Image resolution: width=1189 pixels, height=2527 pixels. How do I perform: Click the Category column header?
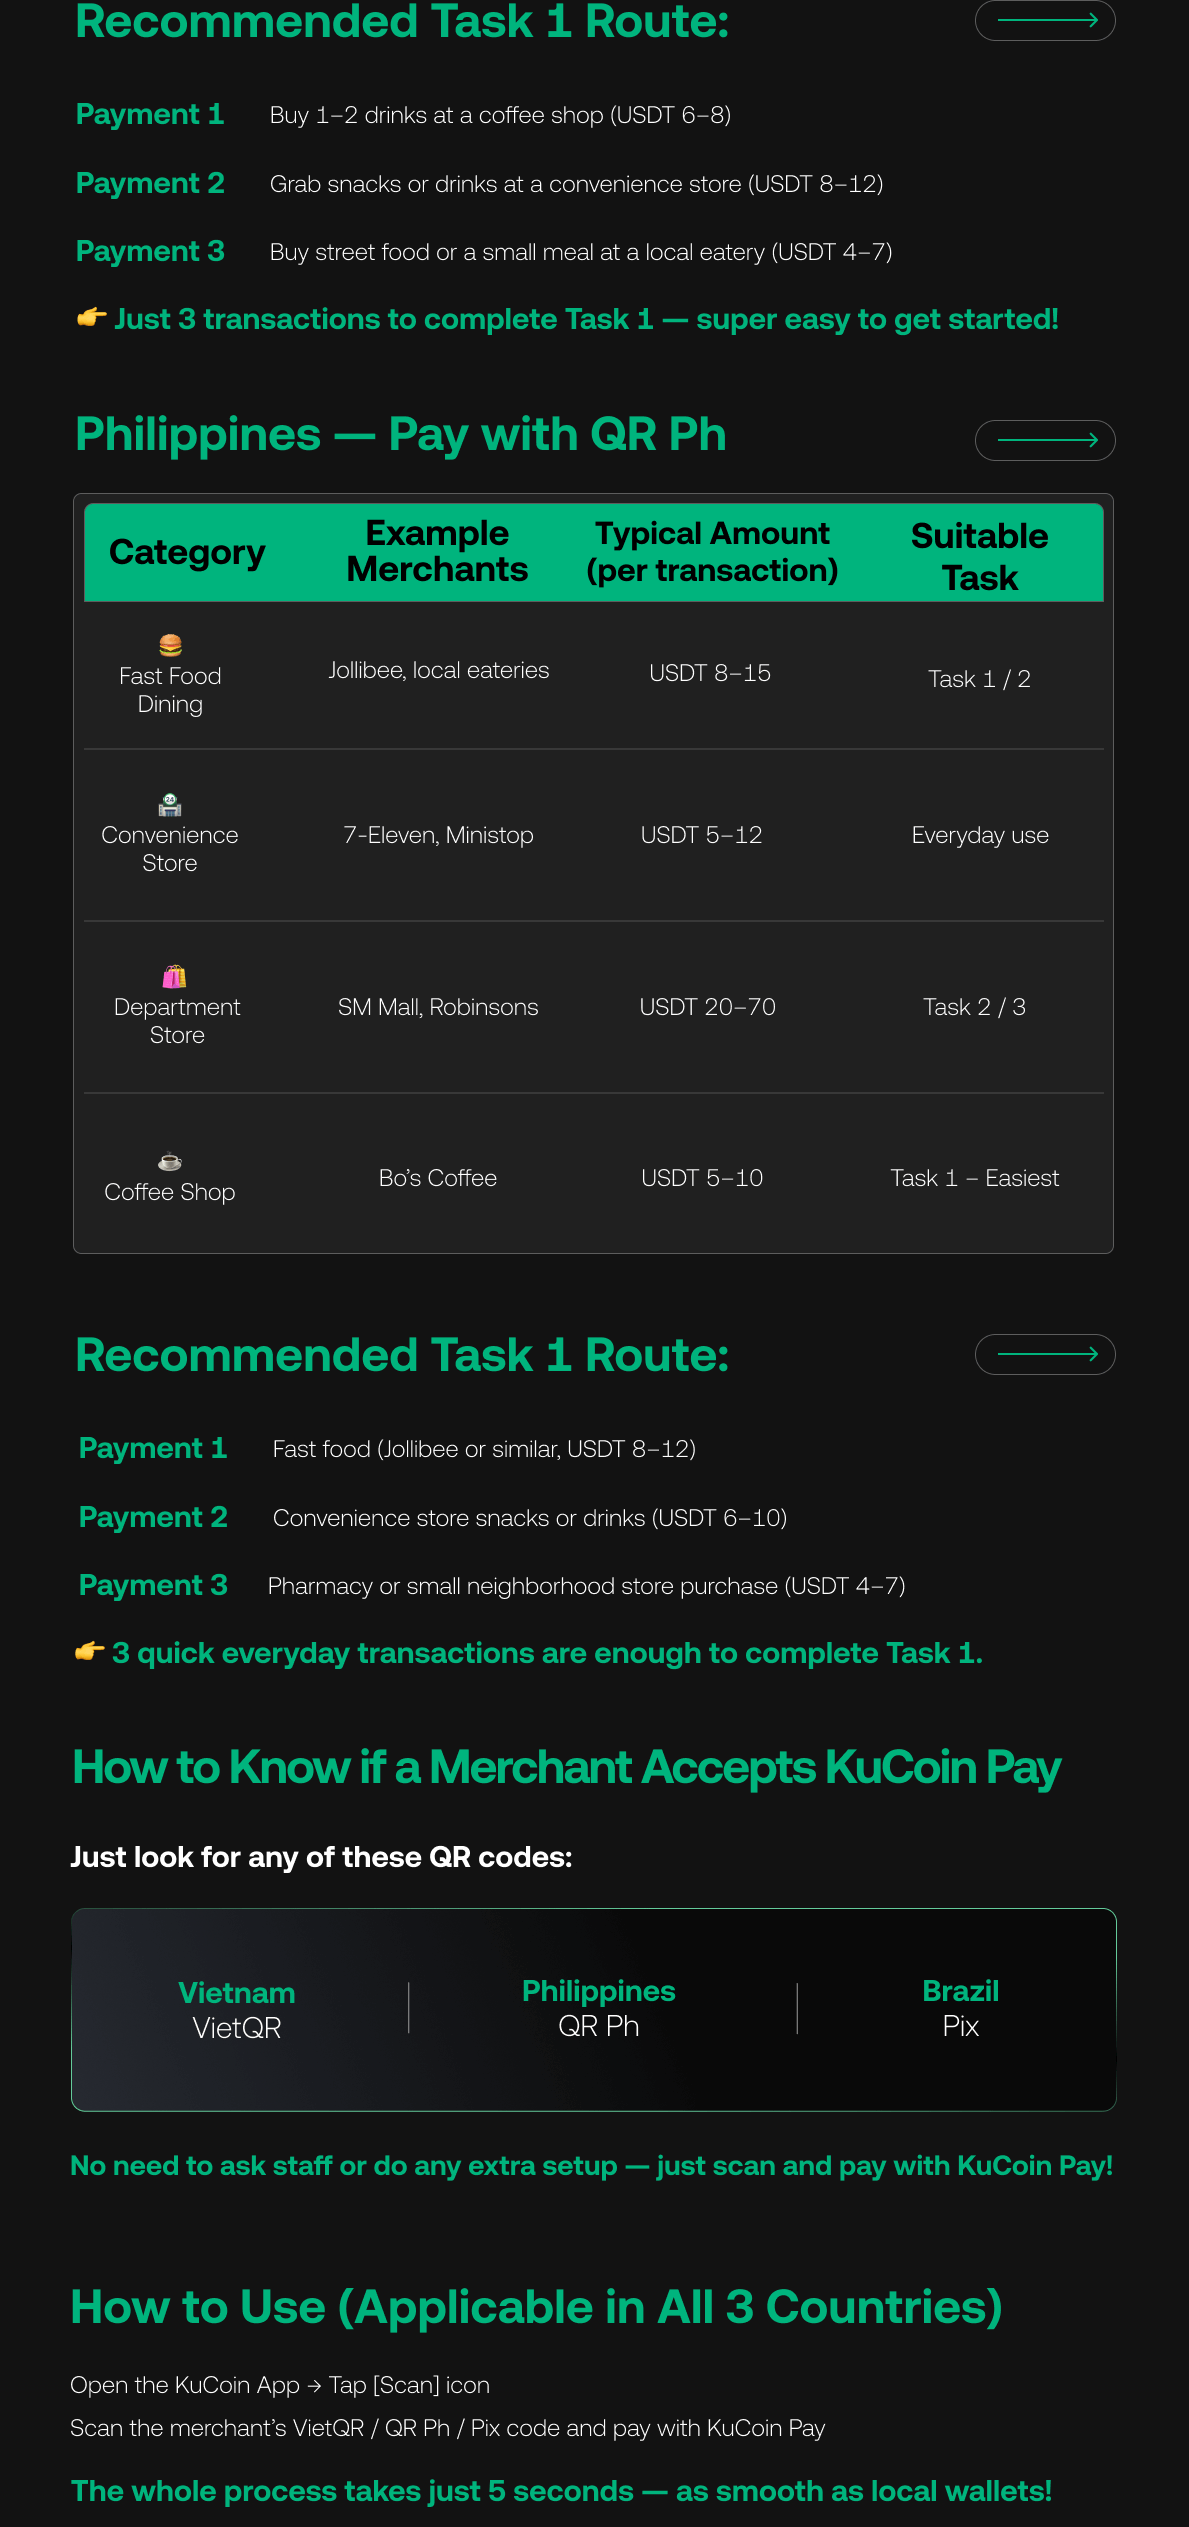[187, 552]
